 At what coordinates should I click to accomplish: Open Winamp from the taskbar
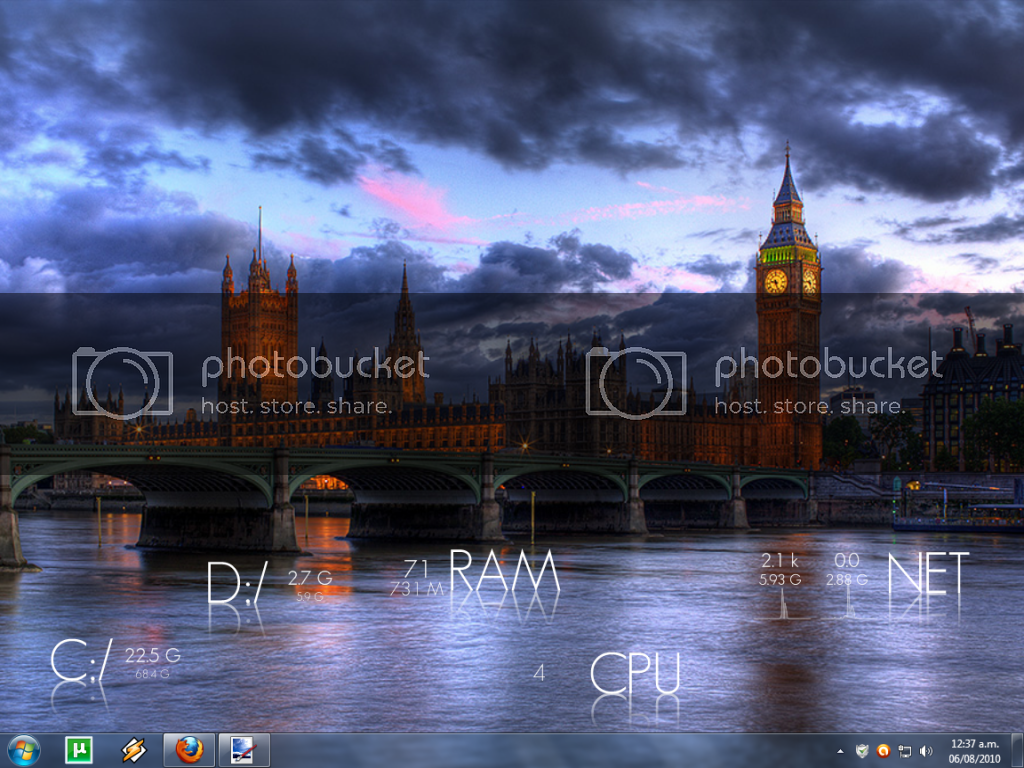point(134,750)
